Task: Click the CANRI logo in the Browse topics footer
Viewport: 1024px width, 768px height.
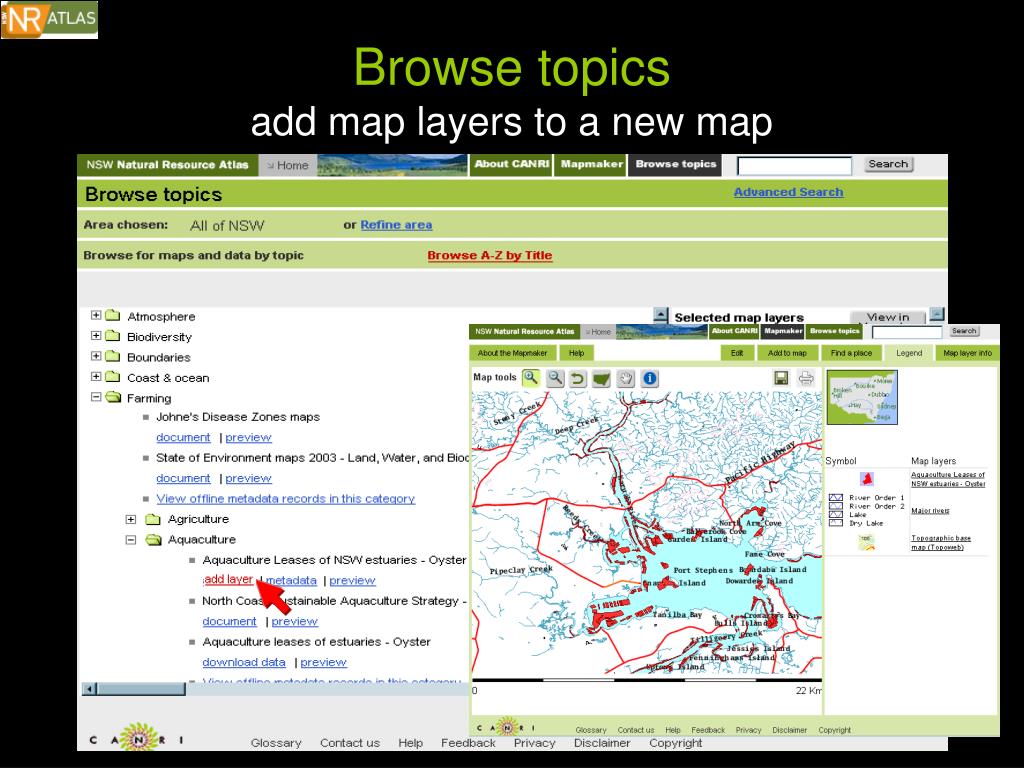Action: pos(136,739)
